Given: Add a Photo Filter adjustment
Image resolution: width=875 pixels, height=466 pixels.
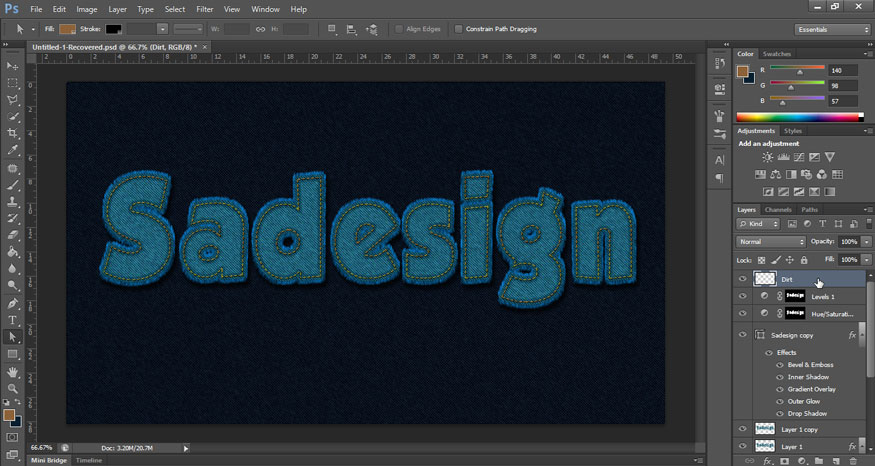Looking at the screenshot, I should coord(806,175).
